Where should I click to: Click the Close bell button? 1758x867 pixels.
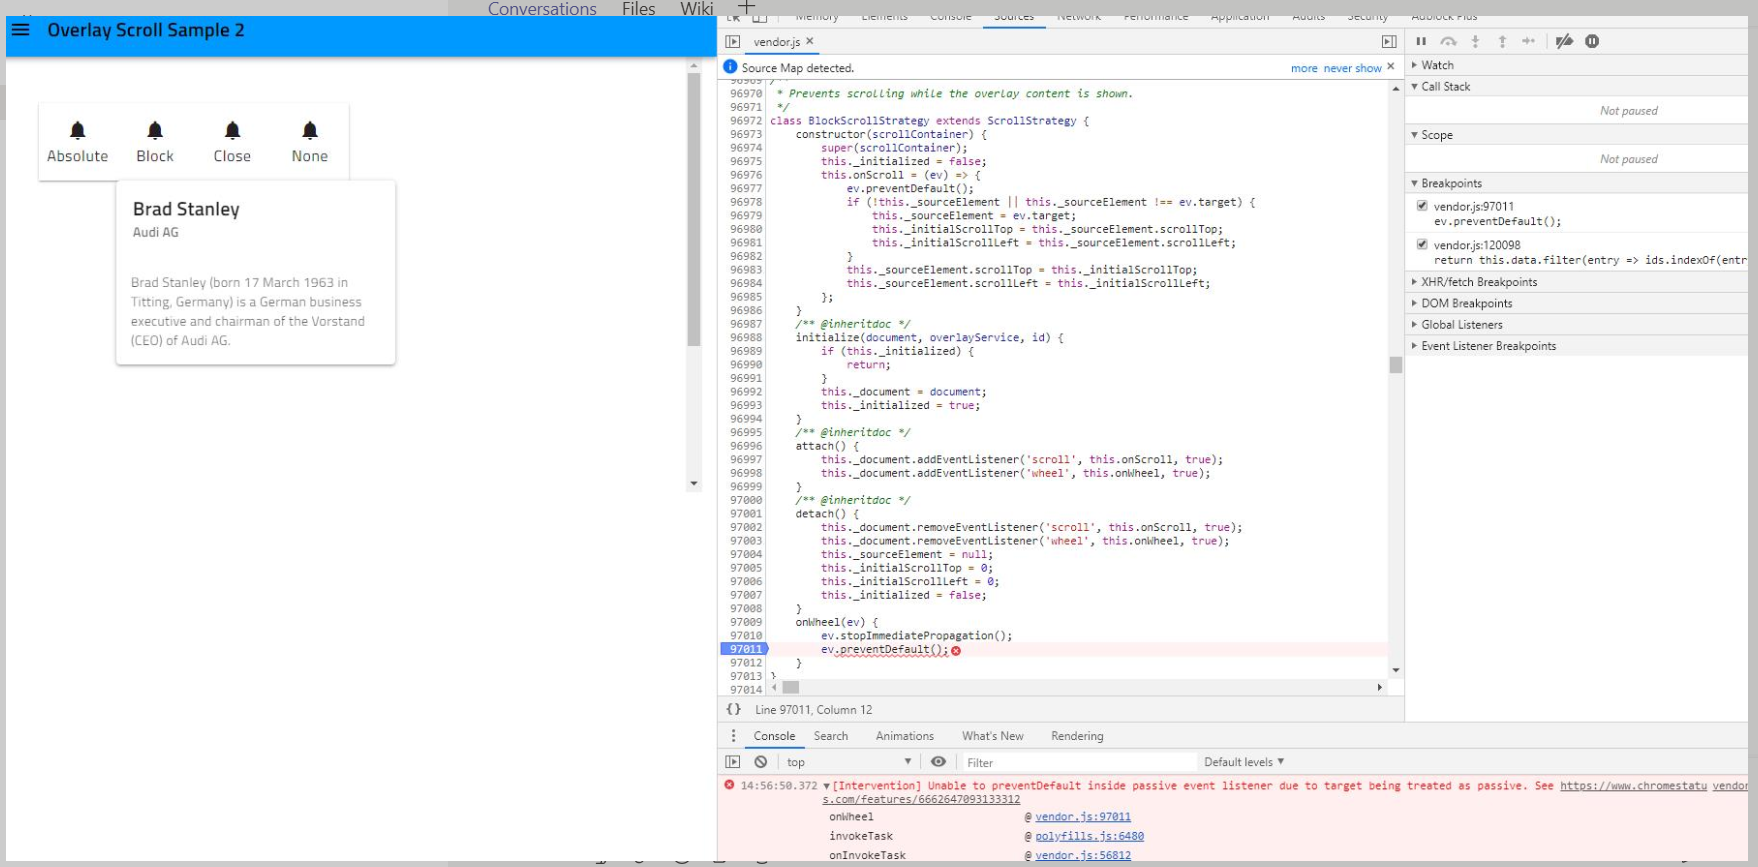[232, 142]
